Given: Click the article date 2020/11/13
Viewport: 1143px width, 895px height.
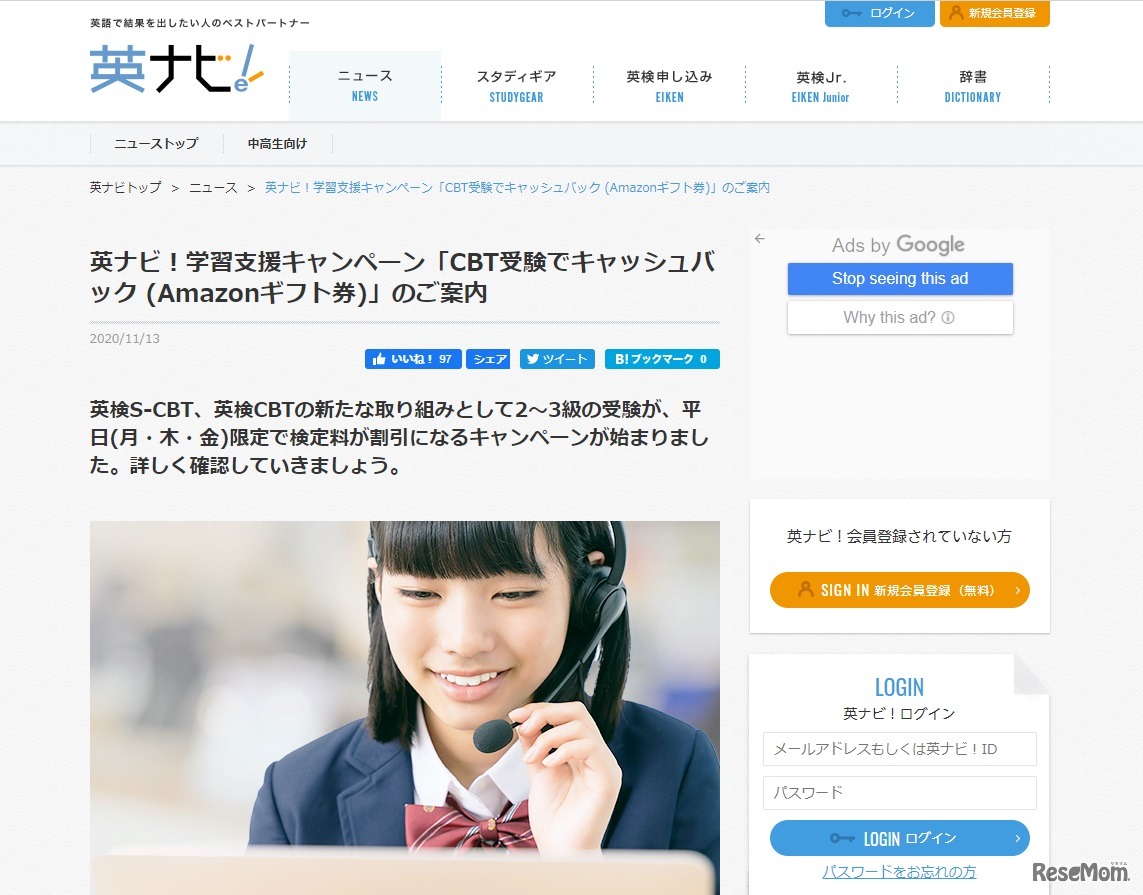Looking at the screenshot, I should click(125, 339).
